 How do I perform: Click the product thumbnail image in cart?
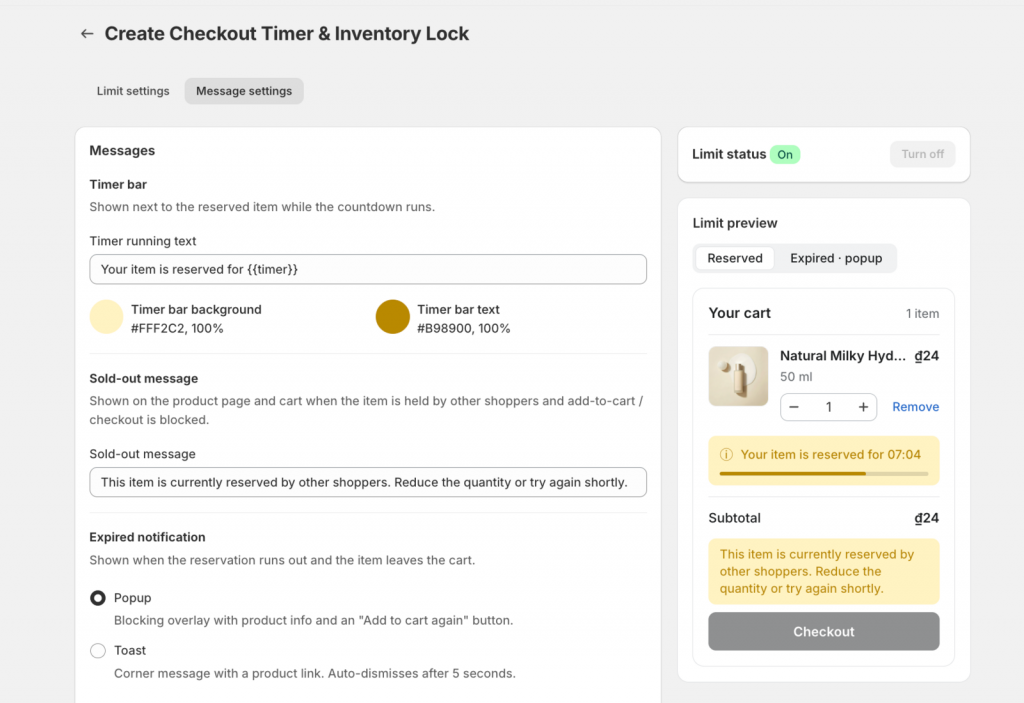738,376
